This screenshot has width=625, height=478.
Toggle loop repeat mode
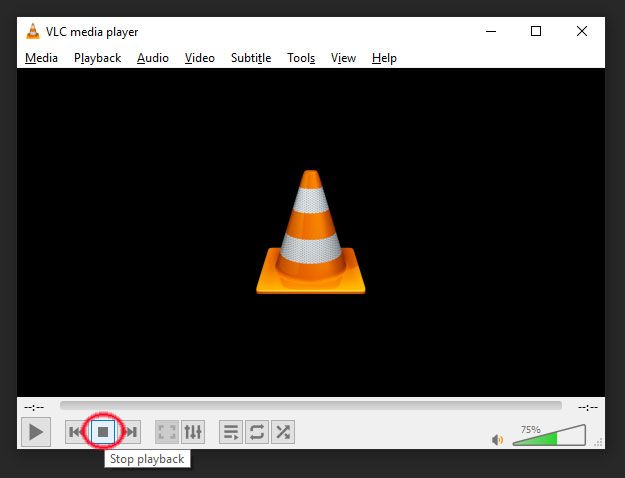(257, 432)
